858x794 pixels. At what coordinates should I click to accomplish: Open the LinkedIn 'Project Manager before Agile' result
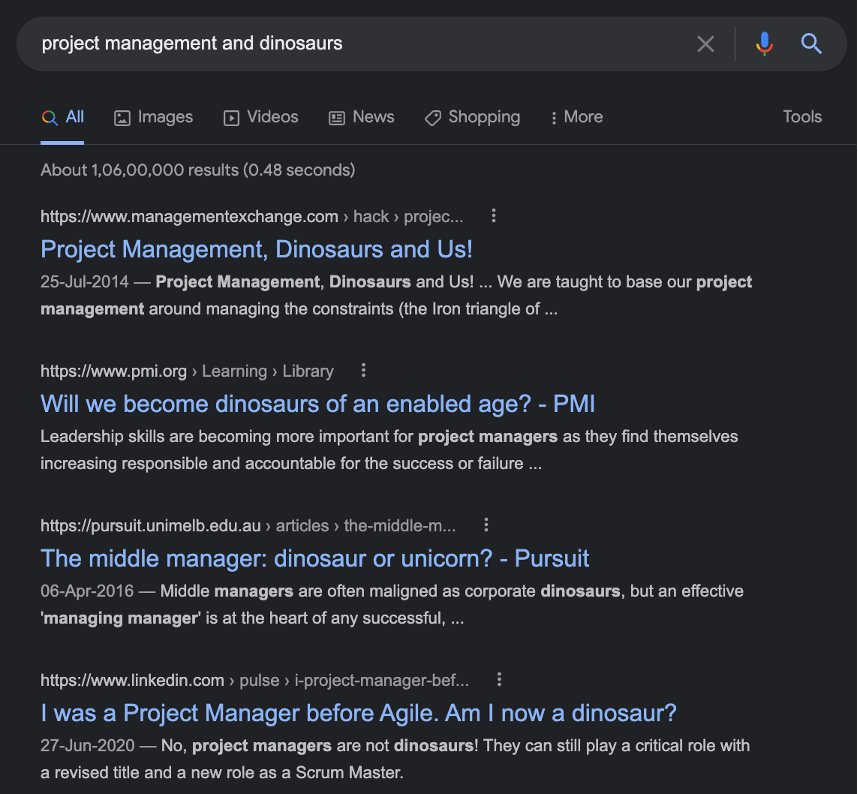point(358,713)
